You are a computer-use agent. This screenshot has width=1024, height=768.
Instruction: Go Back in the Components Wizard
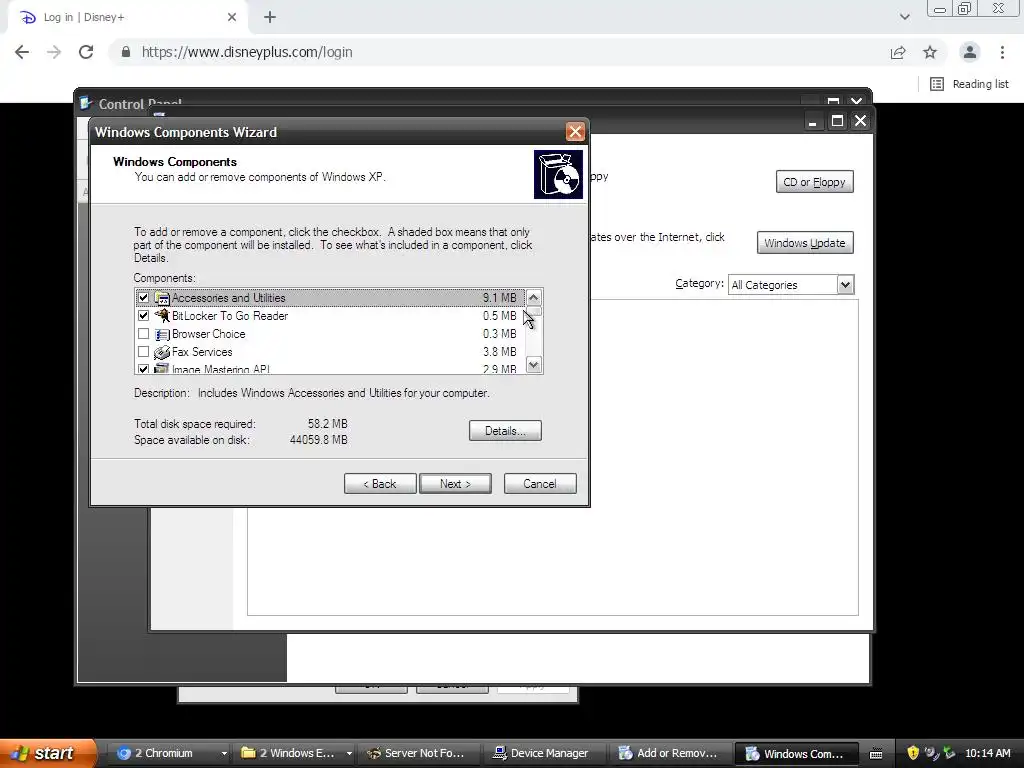(380, 483)
